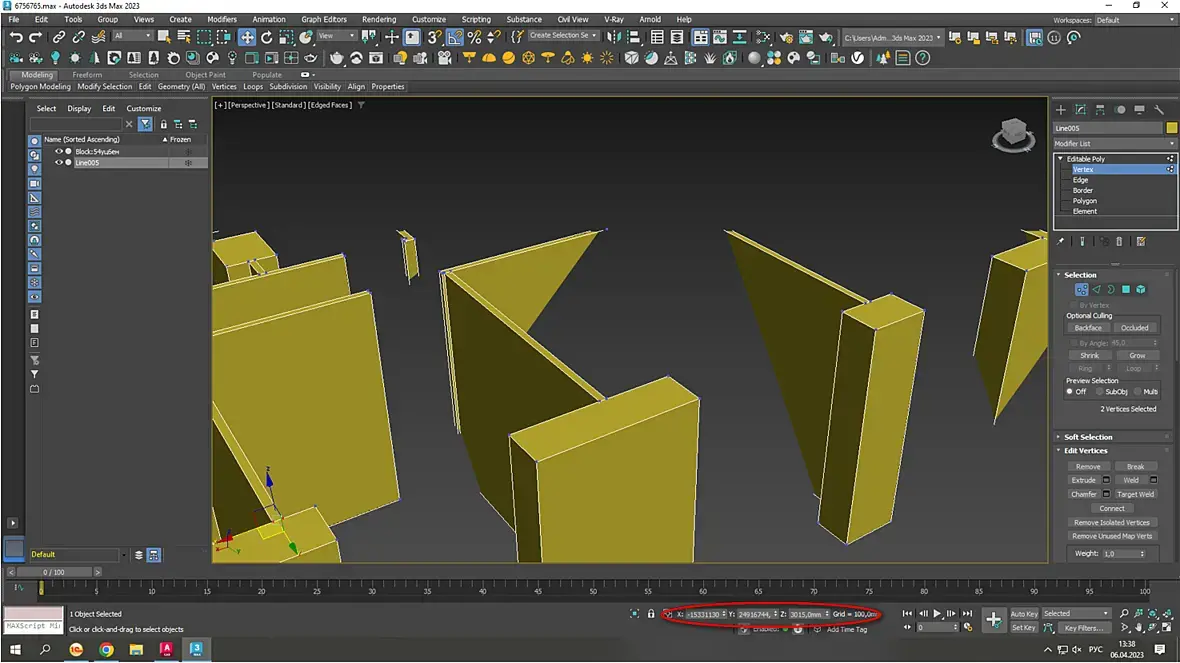Open the Hierarchy tab in command panel
1180x663 pixels.
(x=1100, y=109)
